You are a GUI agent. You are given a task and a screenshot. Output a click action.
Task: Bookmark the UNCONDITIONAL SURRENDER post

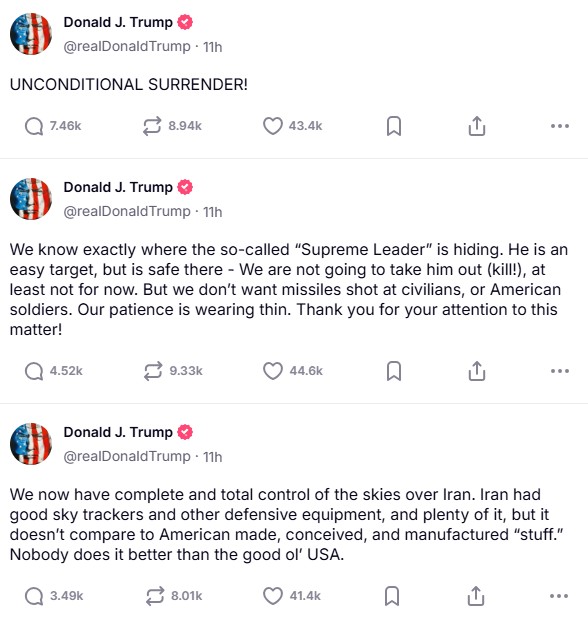click(394, 126)
